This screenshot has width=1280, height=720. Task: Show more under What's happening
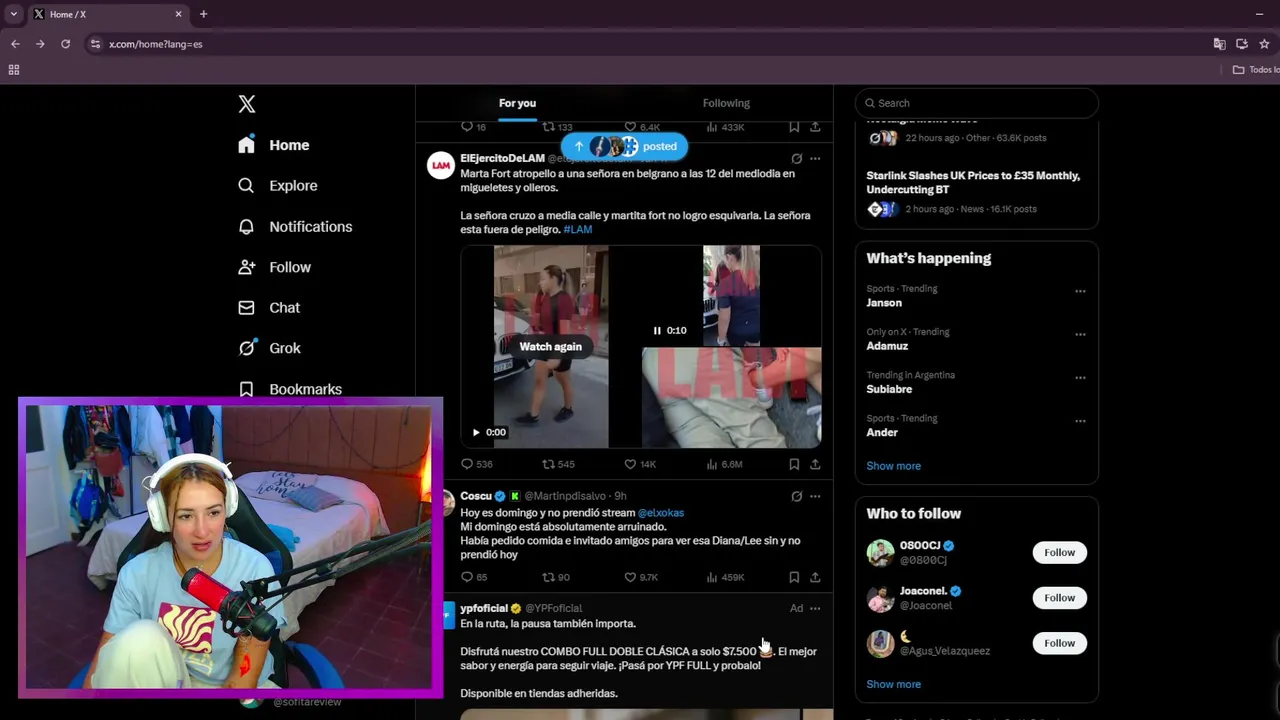(x=893, y=466)
